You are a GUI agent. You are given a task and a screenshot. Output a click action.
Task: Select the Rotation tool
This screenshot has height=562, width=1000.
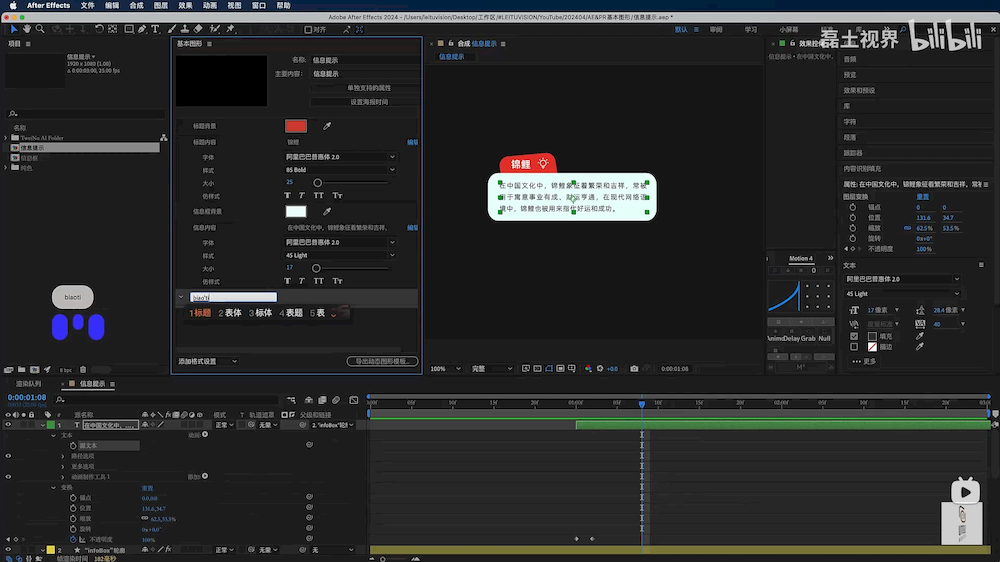[x=99, y=29]
